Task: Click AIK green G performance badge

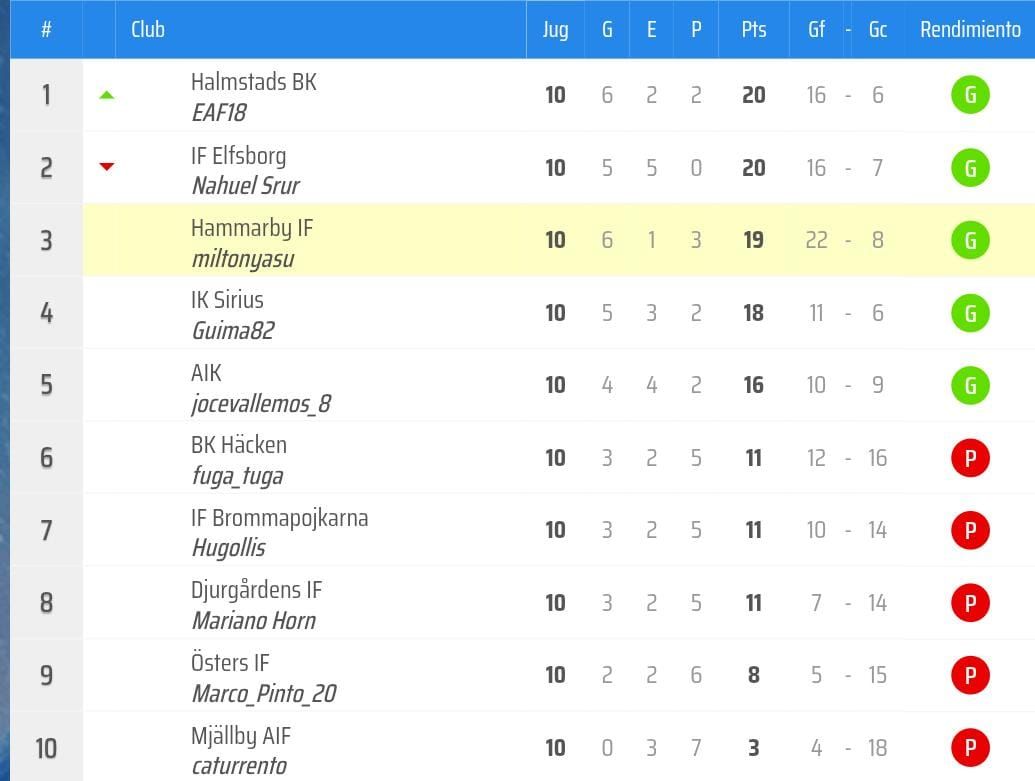Action: [969, 385]
